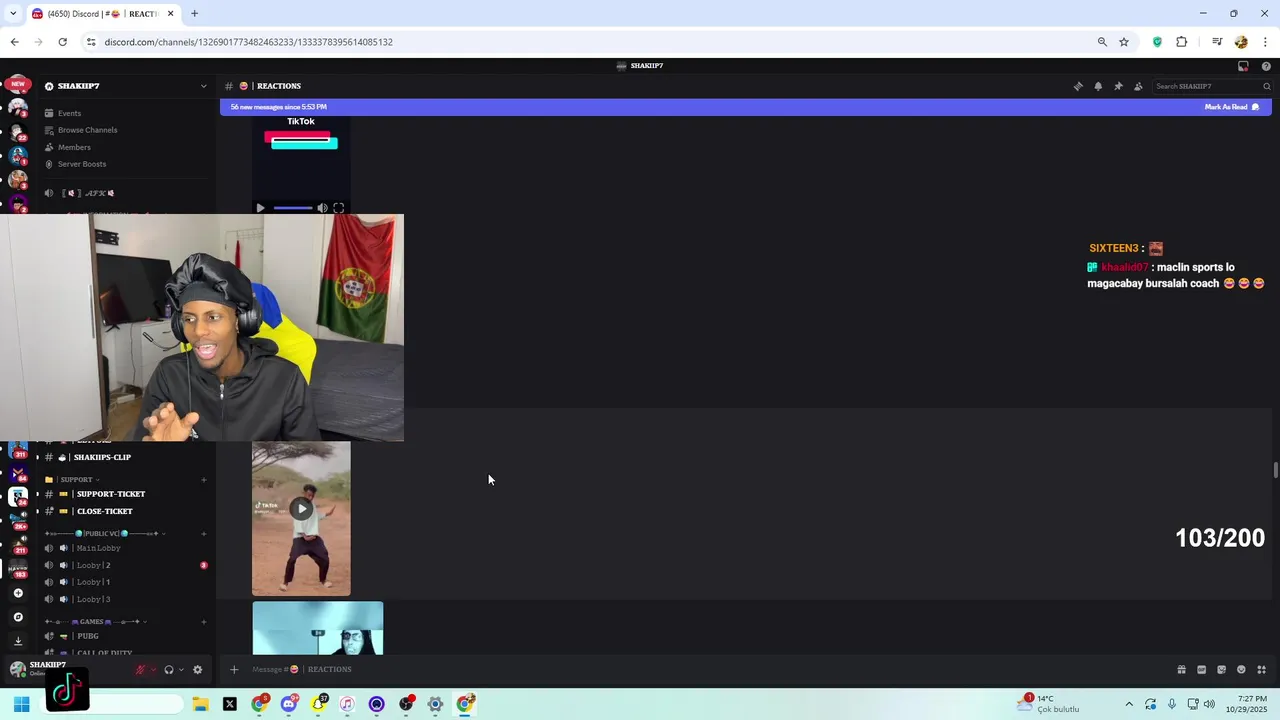Screen dimensions: 1280x720
Task: Bookmark this page star icon
Action: pyautogui.click(x=1124, y=42)
